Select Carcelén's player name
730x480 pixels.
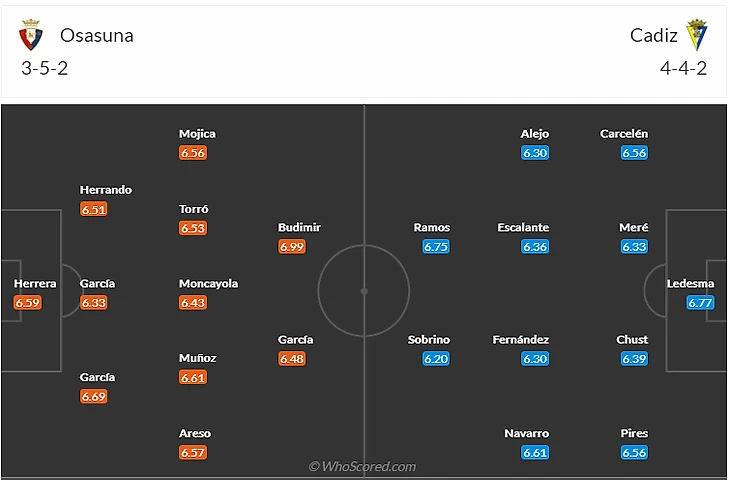(624, 134)
